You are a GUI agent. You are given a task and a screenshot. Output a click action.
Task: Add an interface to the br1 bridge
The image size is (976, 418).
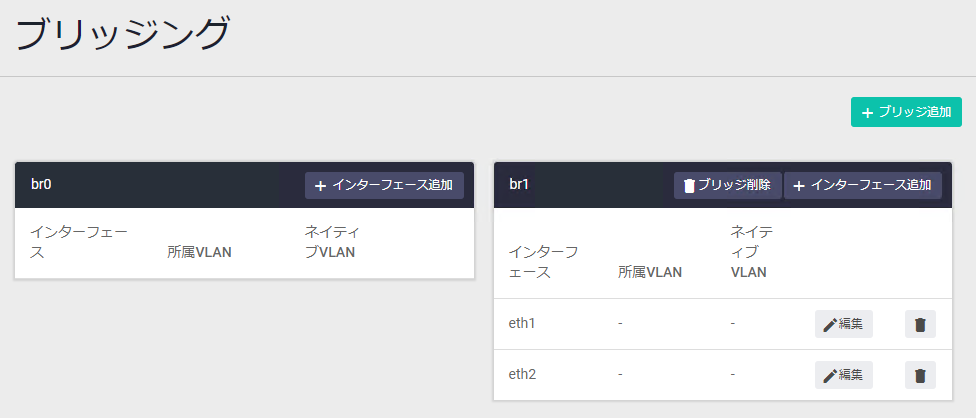tap(862, 185)
